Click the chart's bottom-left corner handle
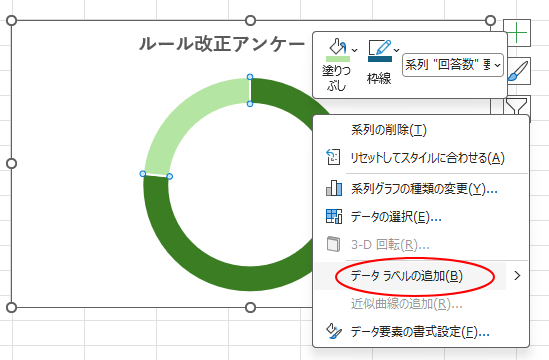549x360 pixels. (x=12, y=307)
